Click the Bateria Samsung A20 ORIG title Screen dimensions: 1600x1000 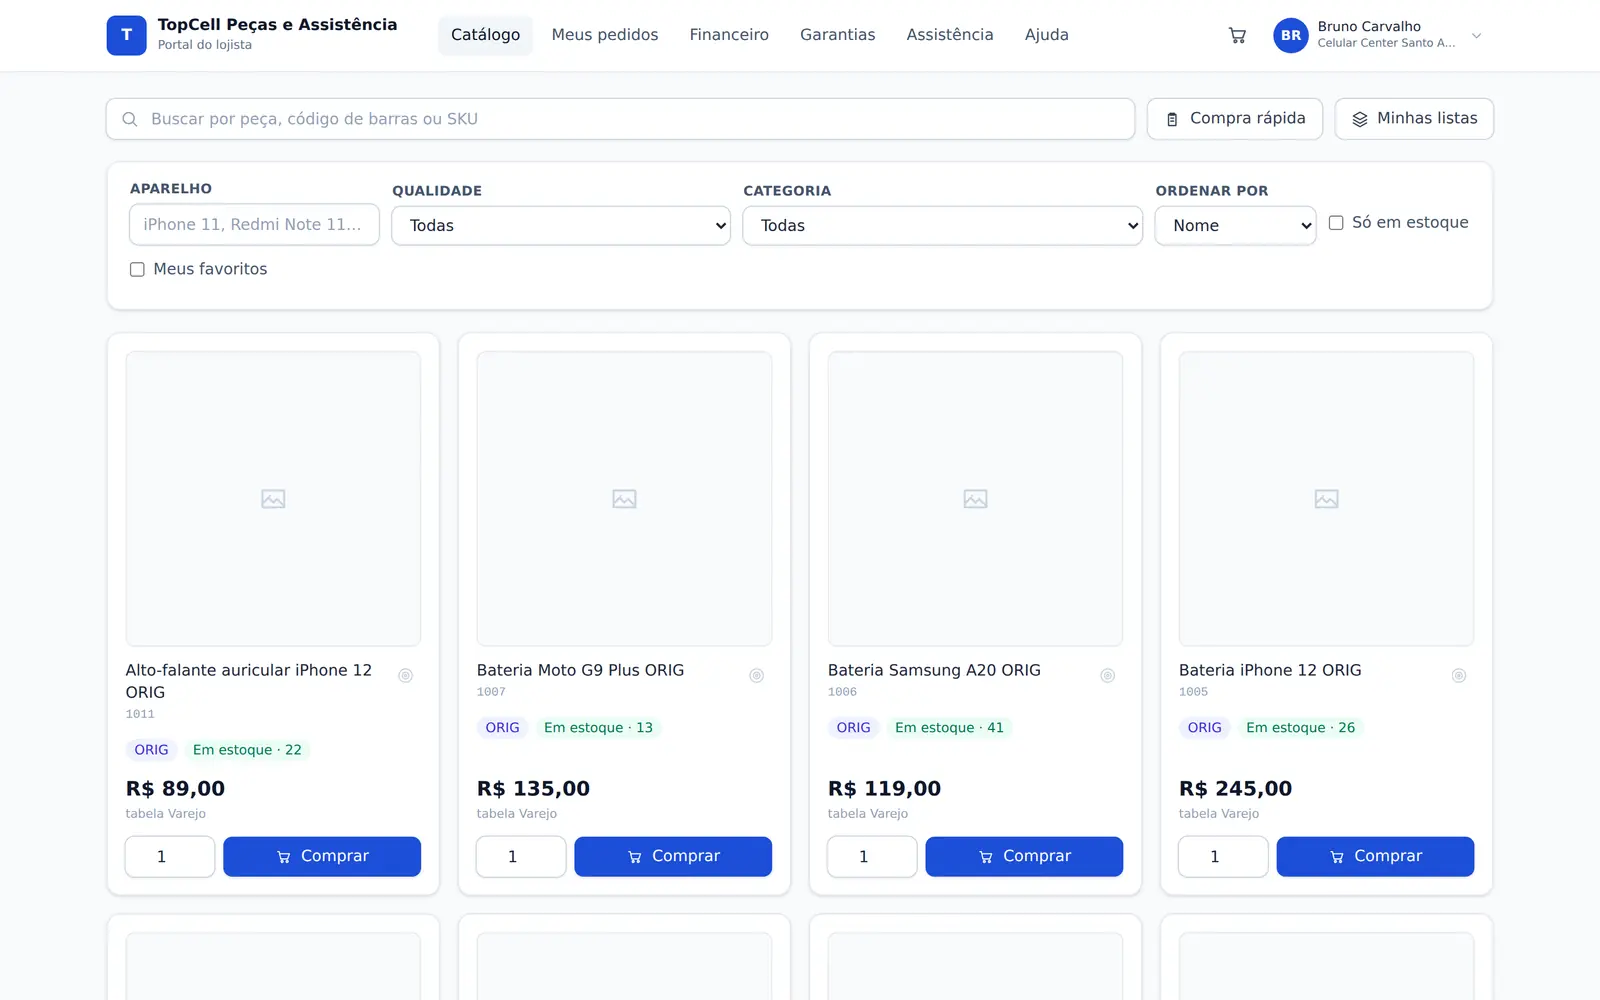point(934,670)
